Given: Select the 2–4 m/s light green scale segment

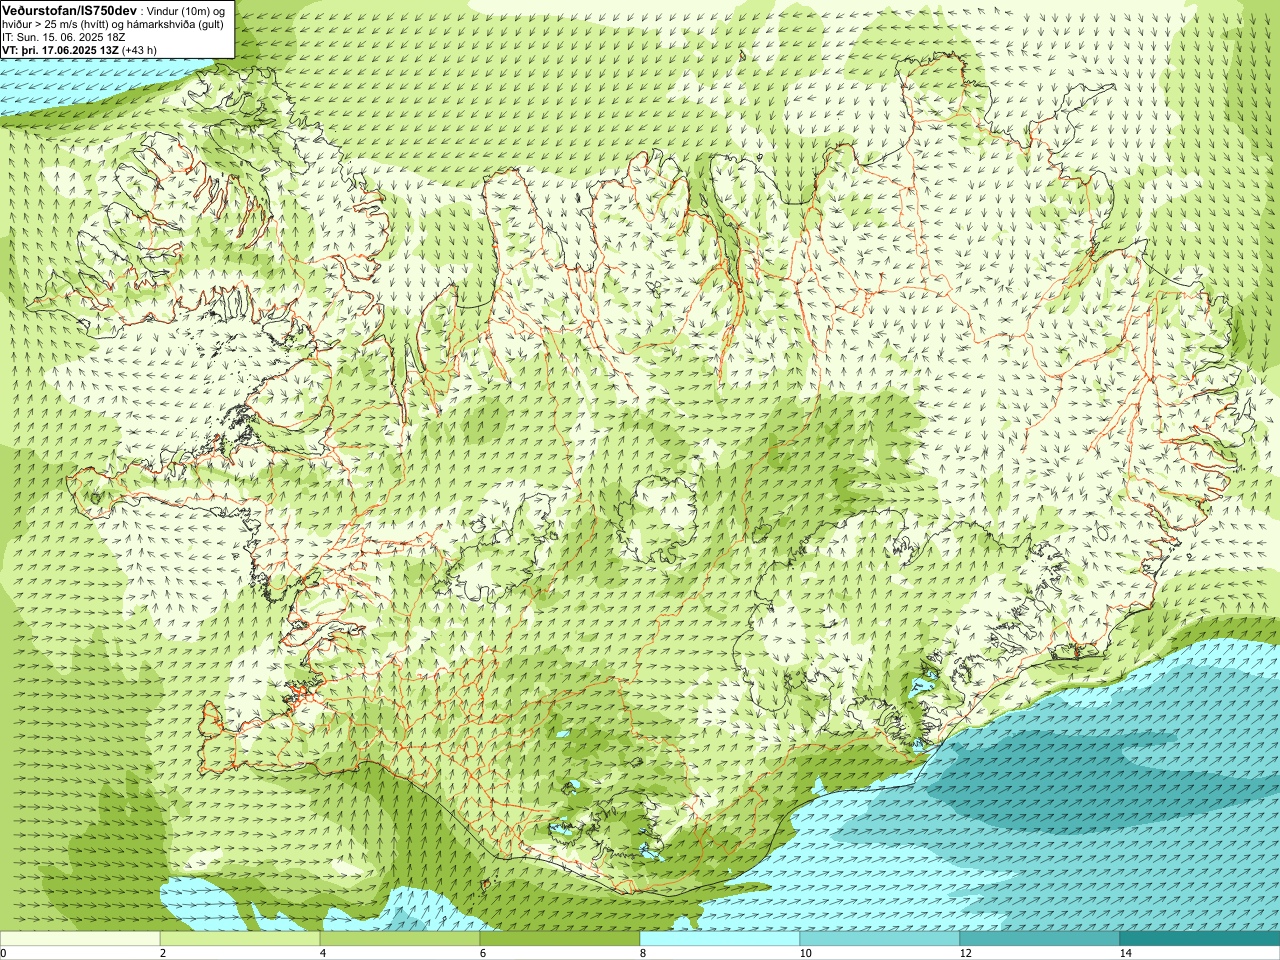Looking at the screenshot, I should click(x=240, y=939).
